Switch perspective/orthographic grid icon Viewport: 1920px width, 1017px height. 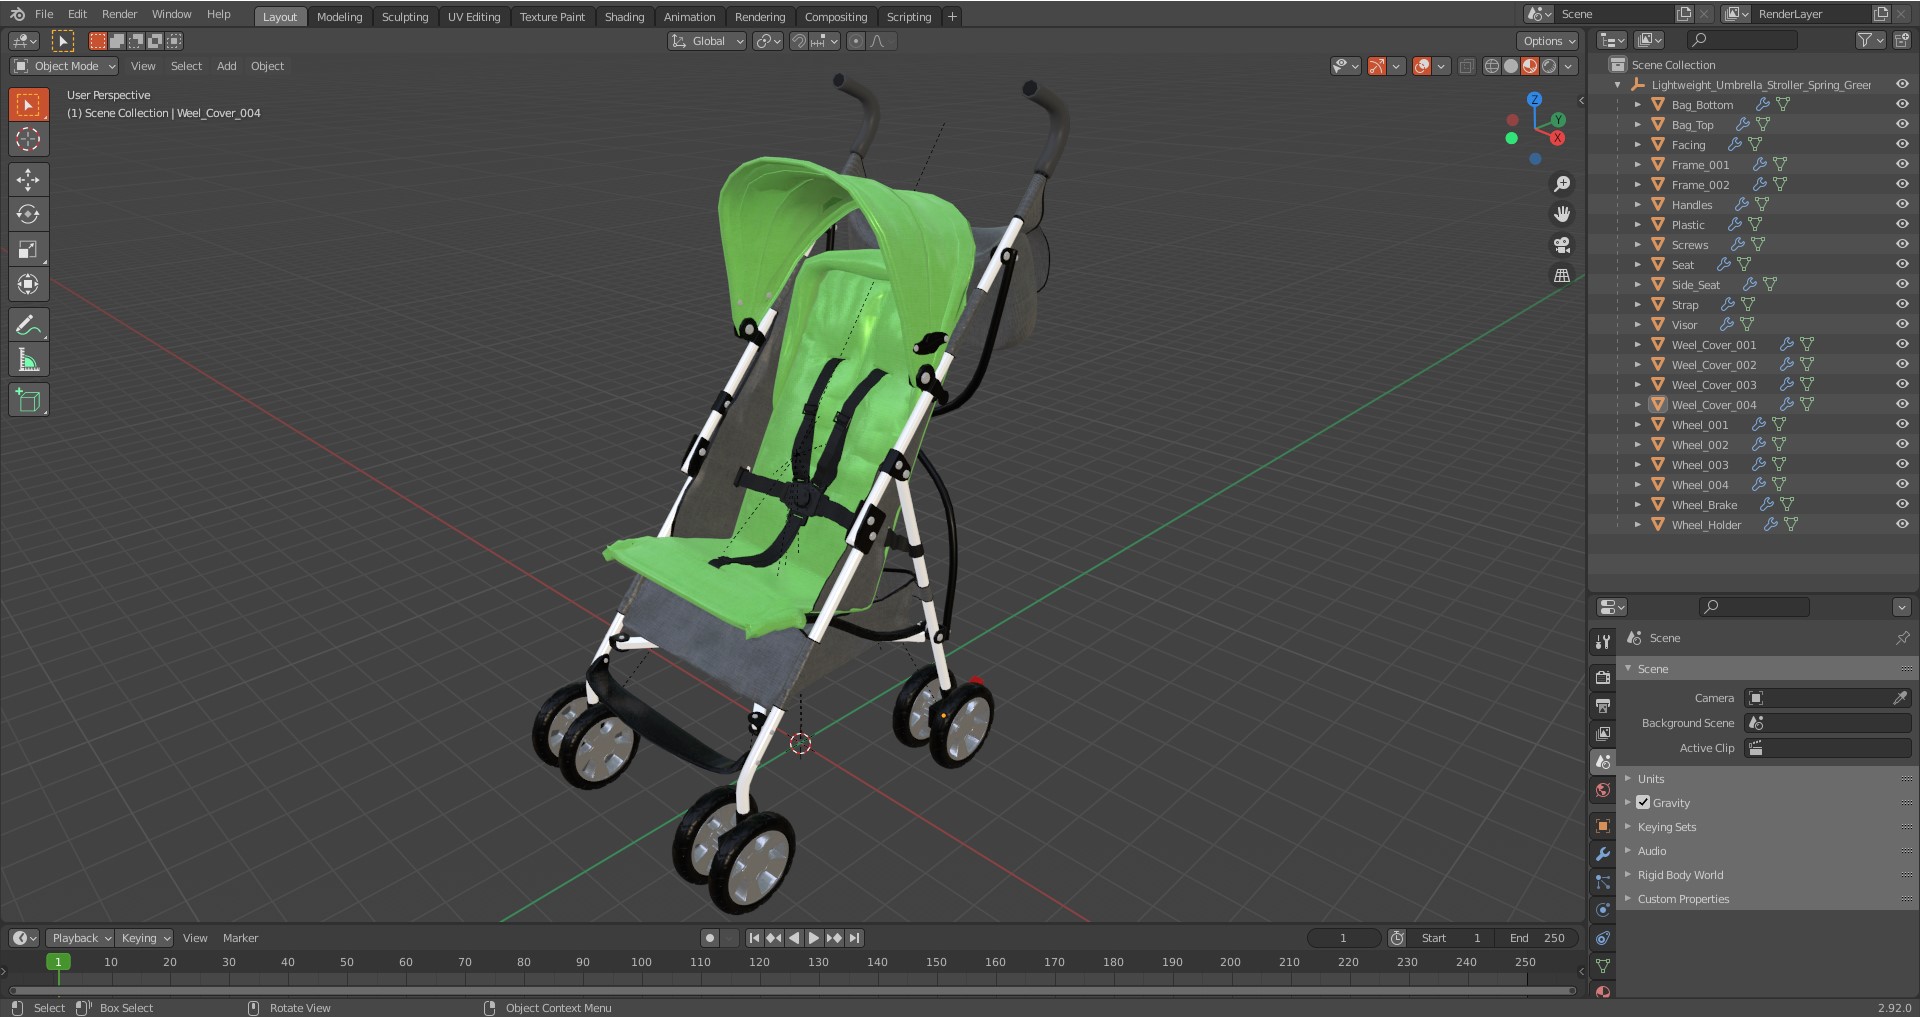(1561, 275)
